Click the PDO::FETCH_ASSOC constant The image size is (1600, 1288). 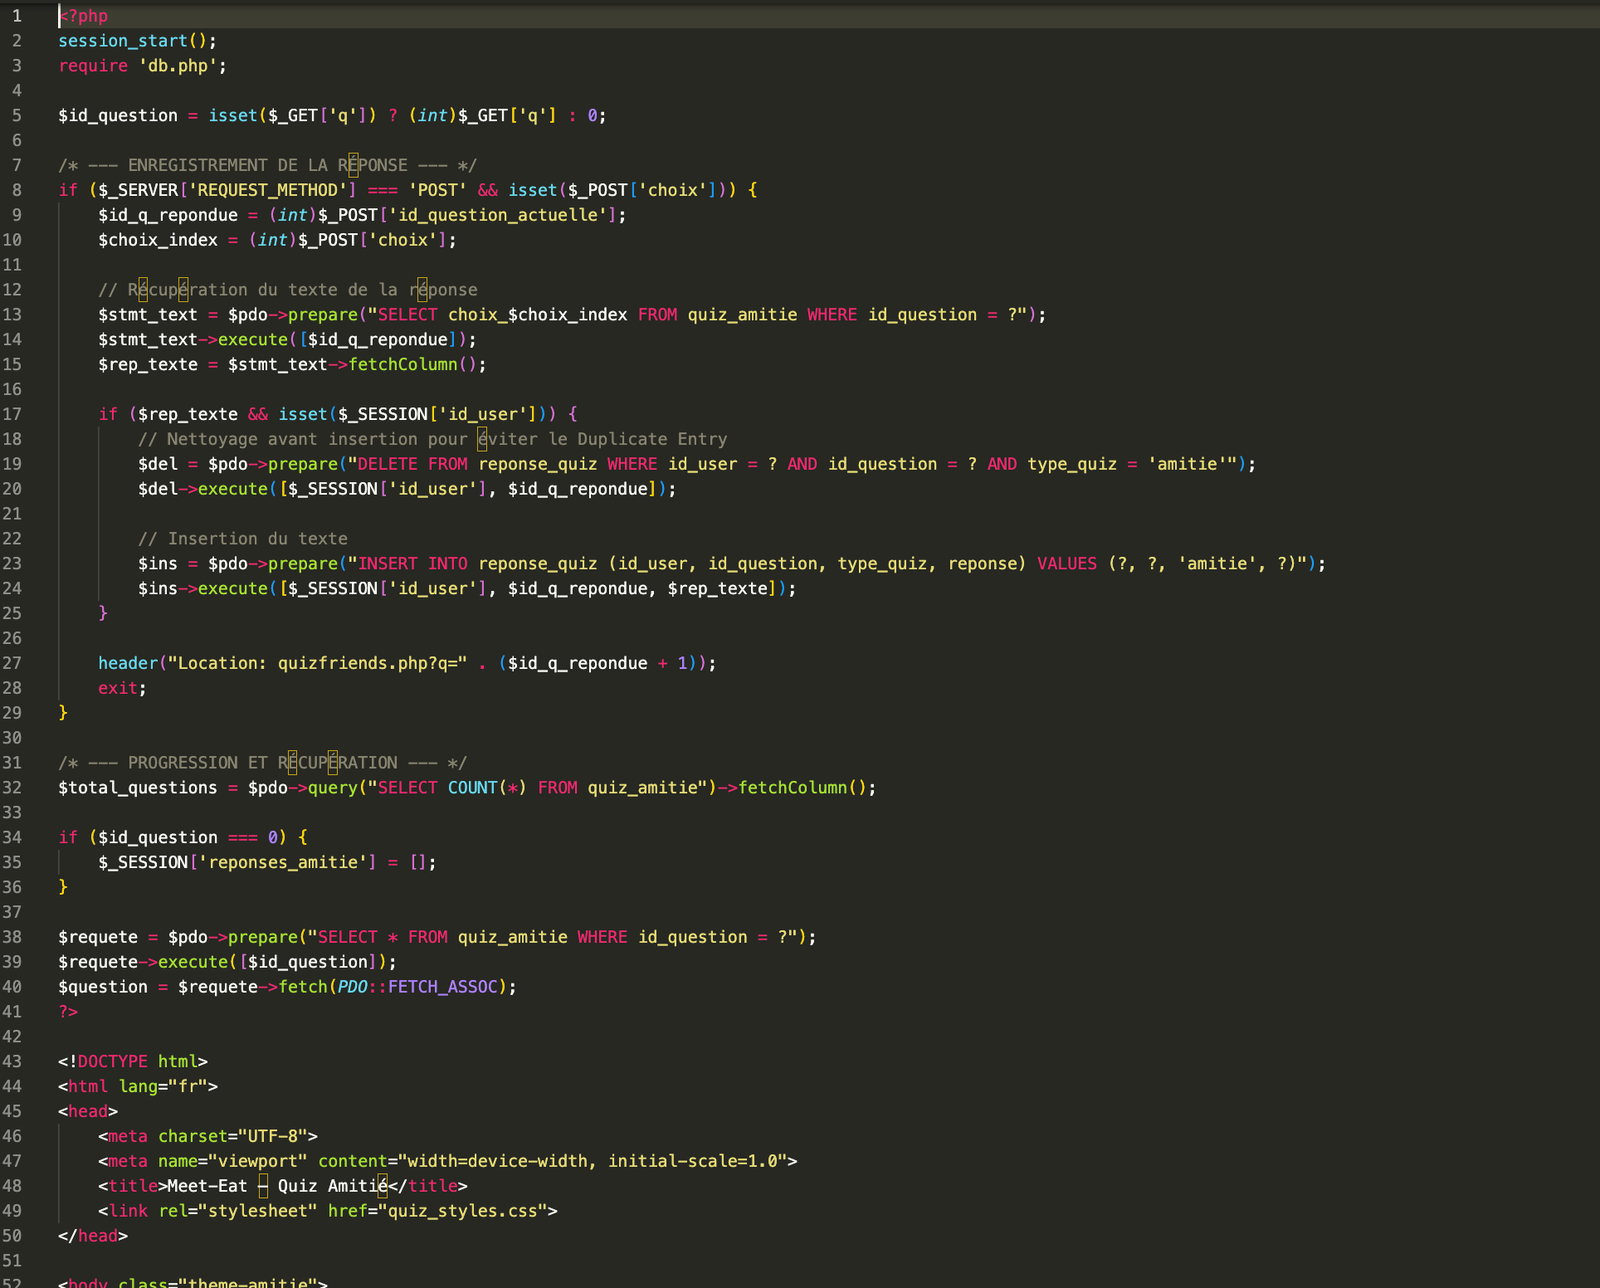pos(420,986)
